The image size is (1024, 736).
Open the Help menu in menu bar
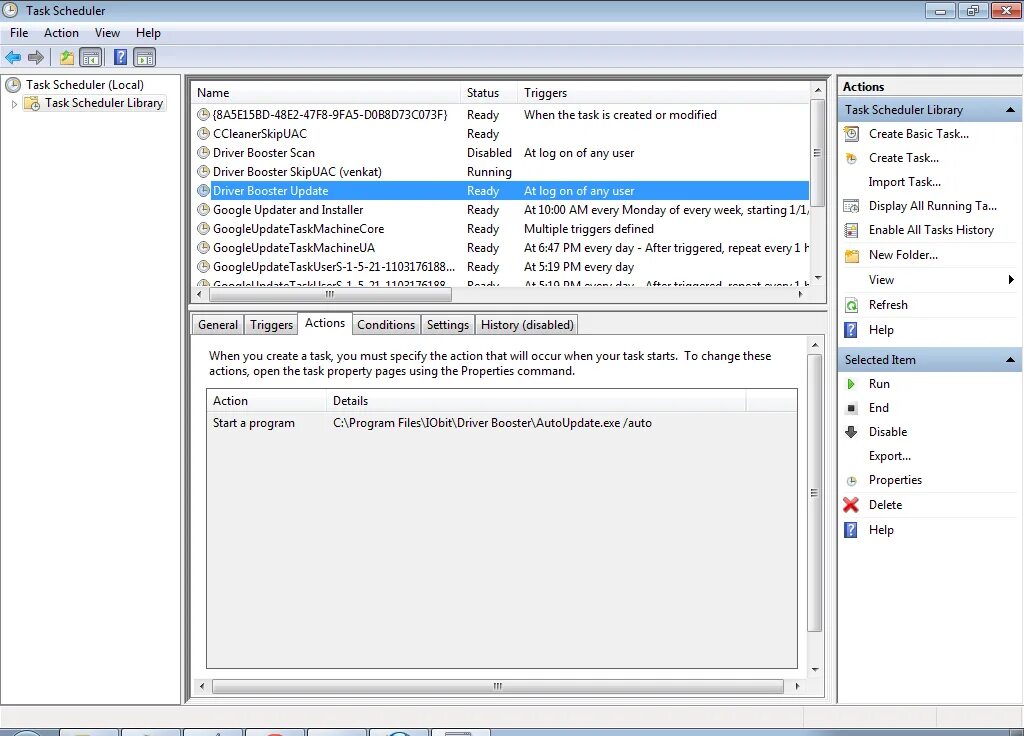coord(148,33)
